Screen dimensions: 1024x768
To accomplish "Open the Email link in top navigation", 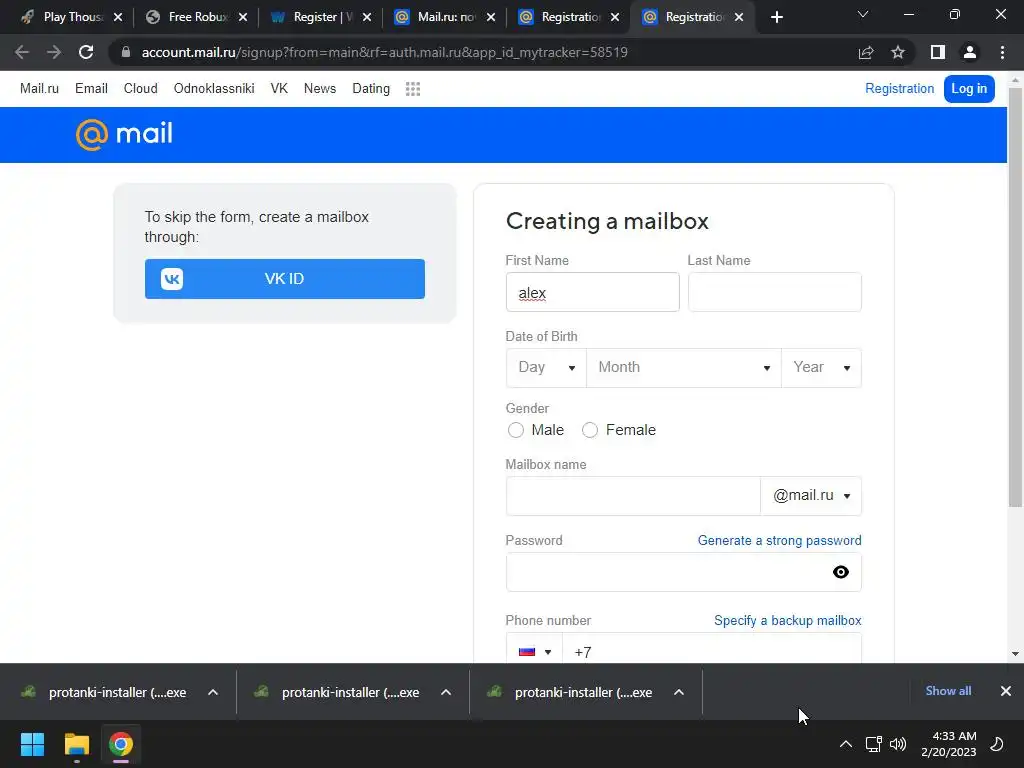I will click(91, 88).
